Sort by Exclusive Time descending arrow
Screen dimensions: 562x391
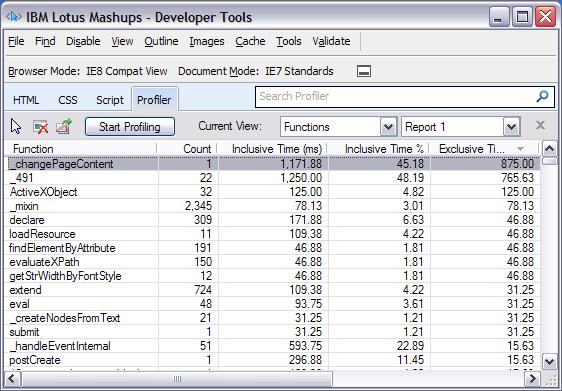[520, 149]
